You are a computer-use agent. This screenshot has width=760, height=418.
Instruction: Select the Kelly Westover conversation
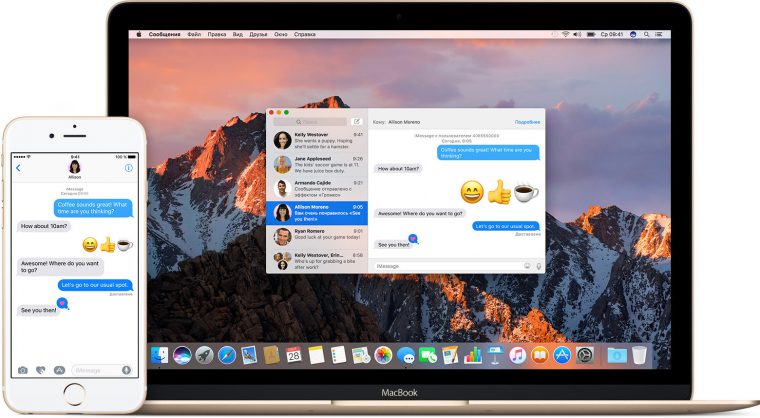tap(317, 141)
